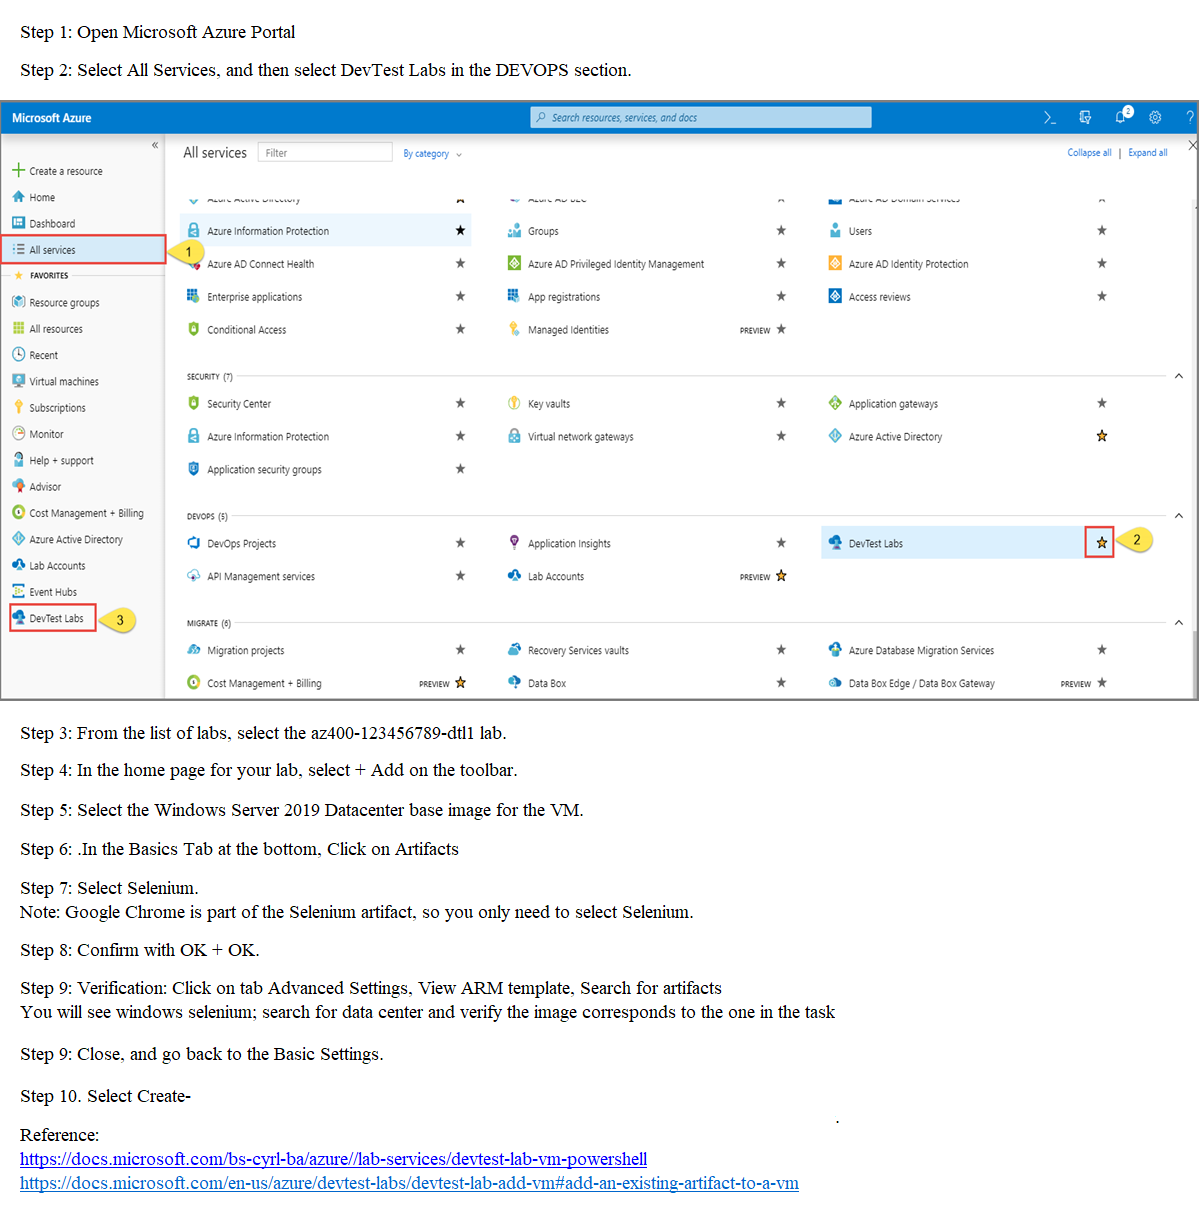Click Collapse all link

[1089, 153]
